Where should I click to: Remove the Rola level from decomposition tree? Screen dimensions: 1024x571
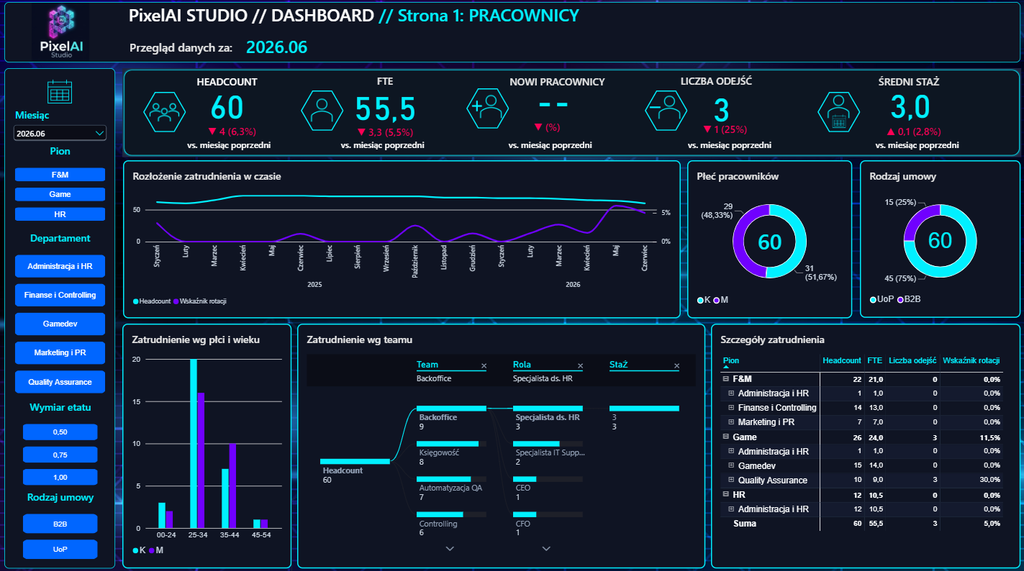click(x=580, y=366)
